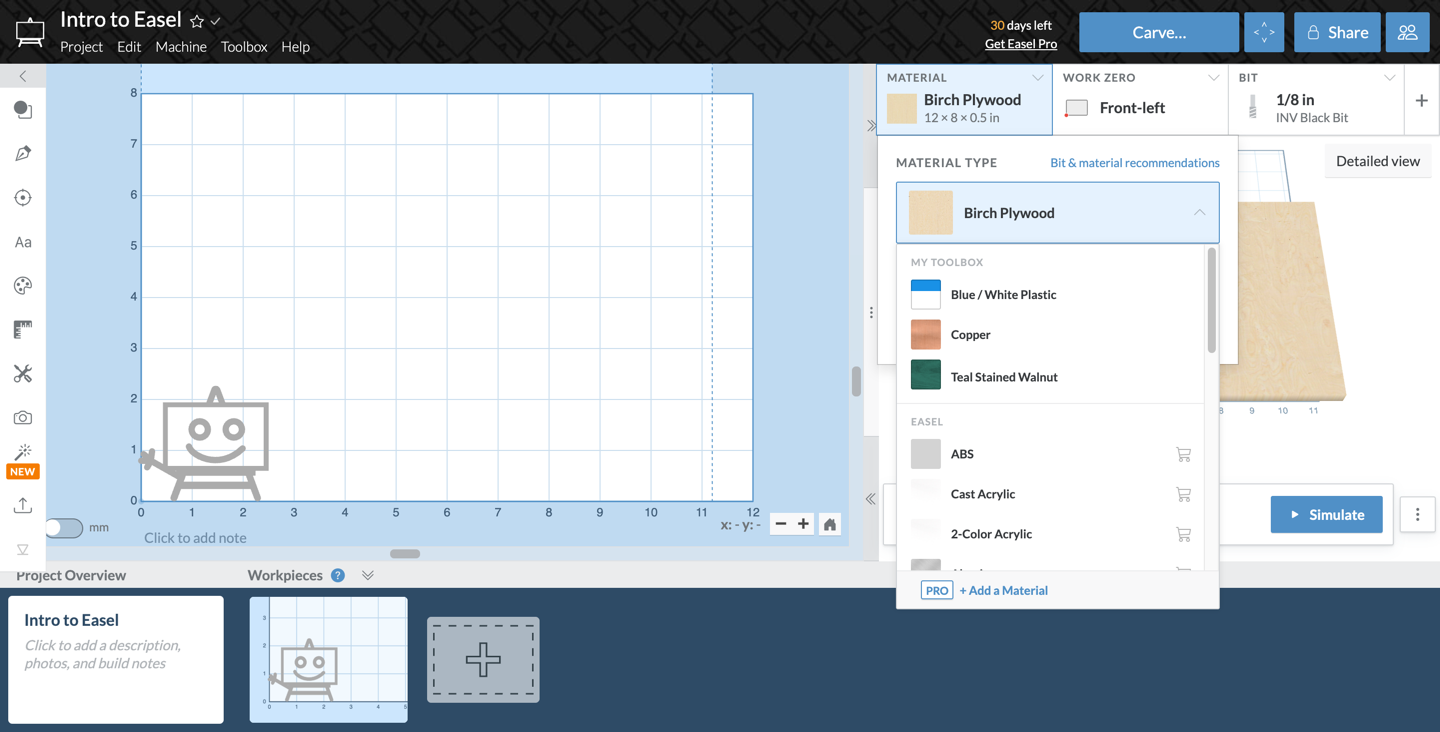Zoom in the canvas with plus
This screenshot has height=732, width=1440.
click(x=803, y=524)
